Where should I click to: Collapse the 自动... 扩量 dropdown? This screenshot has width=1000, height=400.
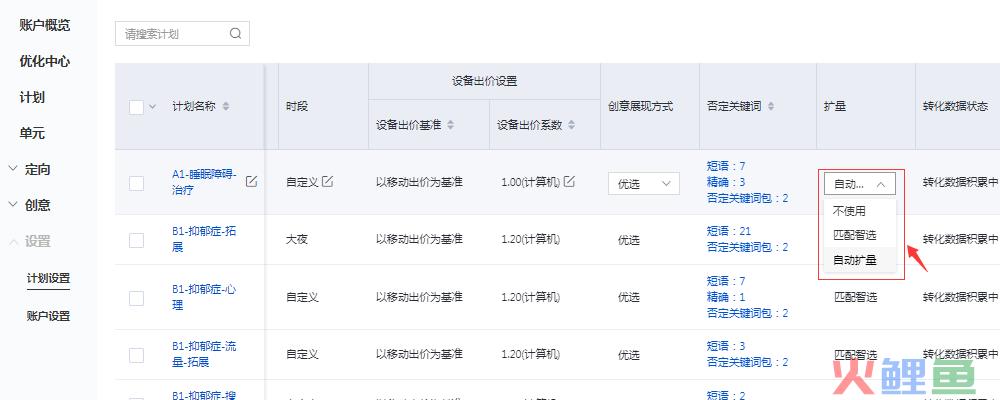(860, 184)
